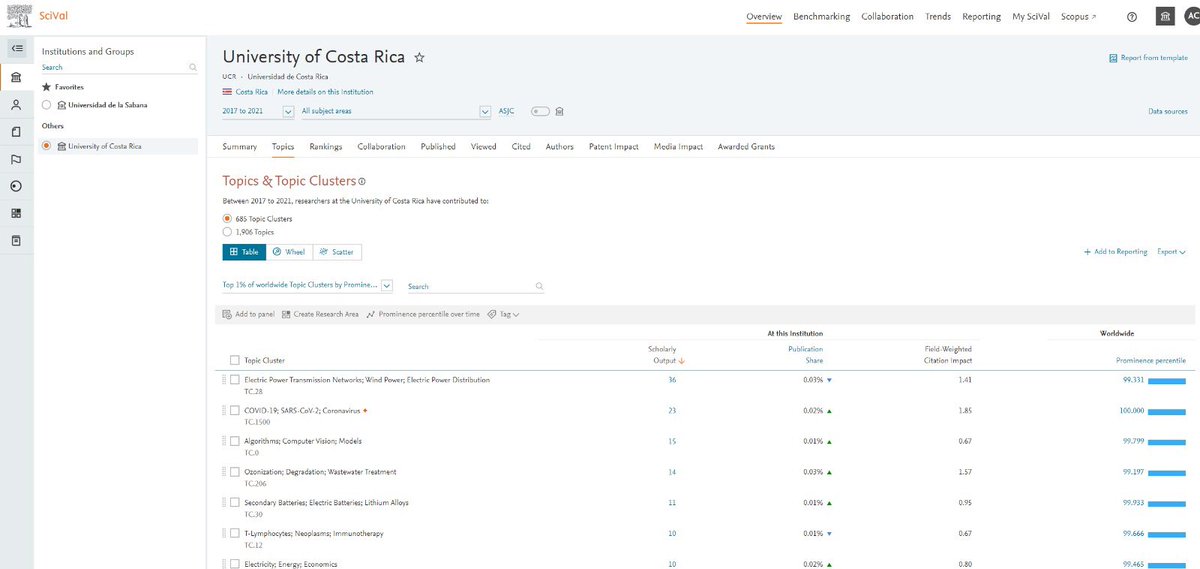Open the Awarded Grants tab

coord(746,147)
